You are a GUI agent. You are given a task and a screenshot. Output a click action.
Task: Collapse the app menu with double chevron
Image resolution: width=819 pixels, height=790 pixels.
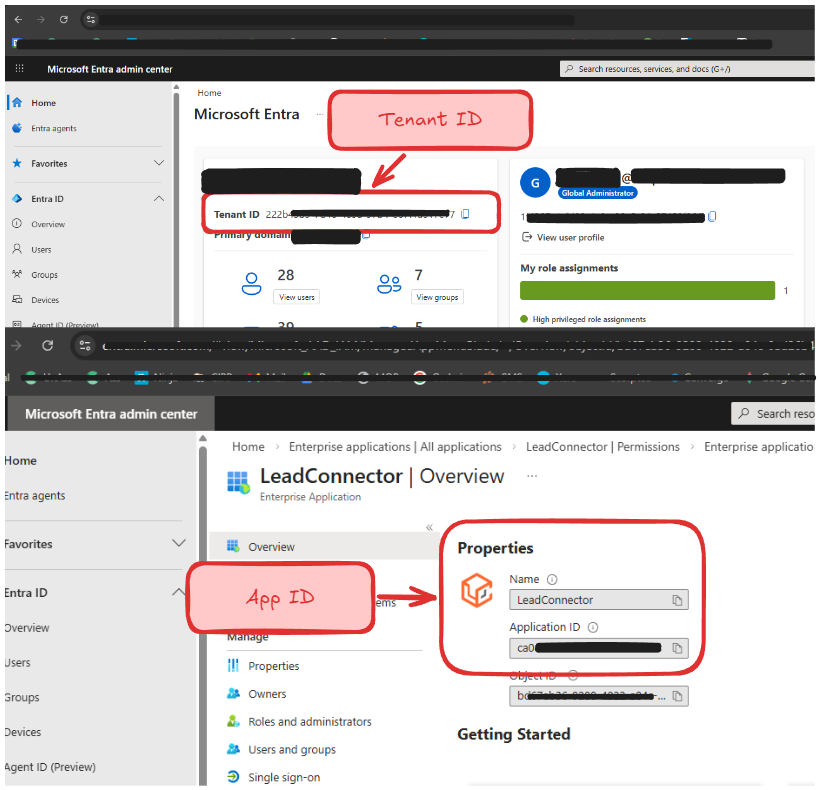click(429, 527)
